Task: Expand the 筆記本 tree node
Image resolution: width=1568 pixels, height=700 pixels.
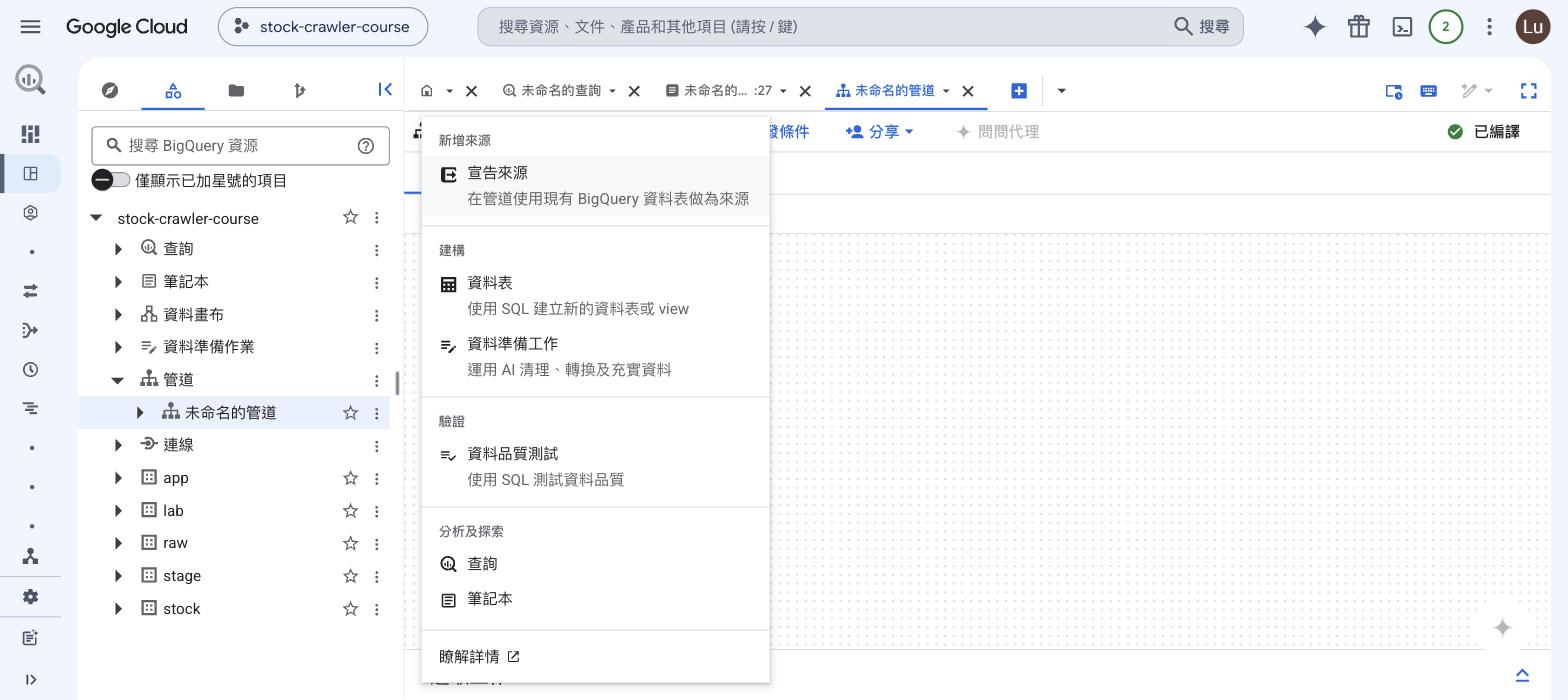Action: [118, 282]
